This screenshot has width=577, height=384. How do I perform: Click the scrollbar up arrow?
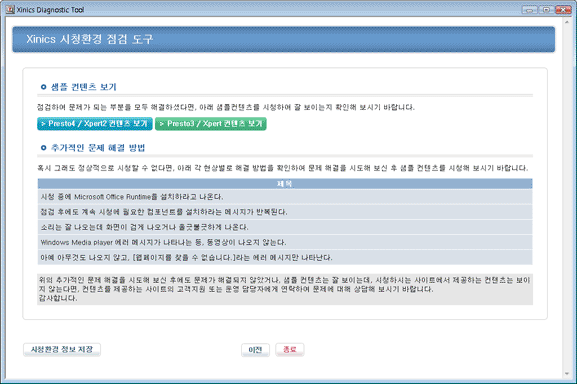pos(567,22)
